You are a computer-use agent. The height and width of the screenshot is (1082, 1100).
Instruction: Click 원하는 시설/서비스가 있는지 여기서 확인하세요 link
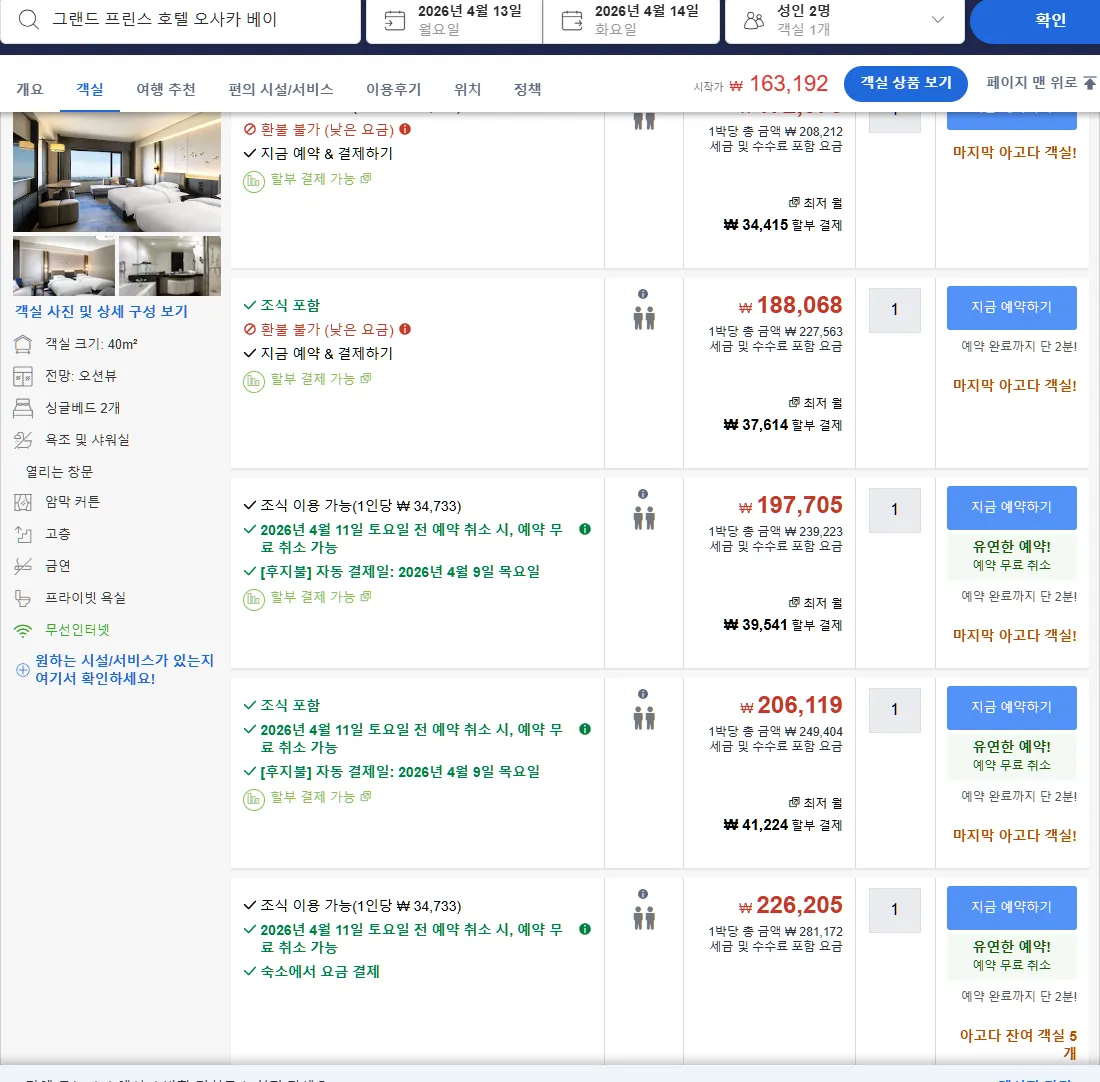pyautogui.click(x=124, y=669)
